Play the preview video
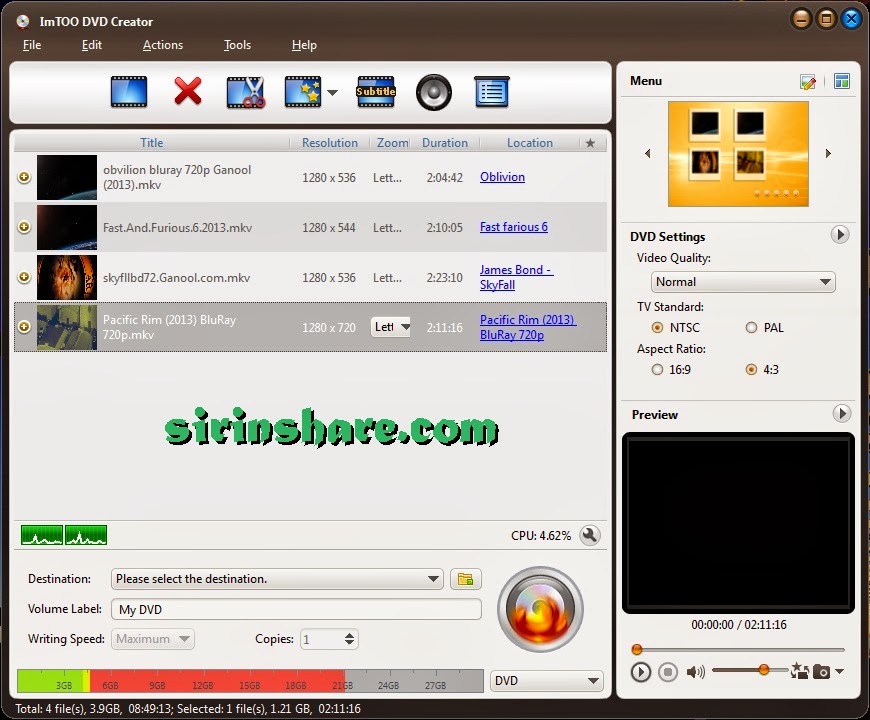Viewport: 870px width, 720px height. 640,672
